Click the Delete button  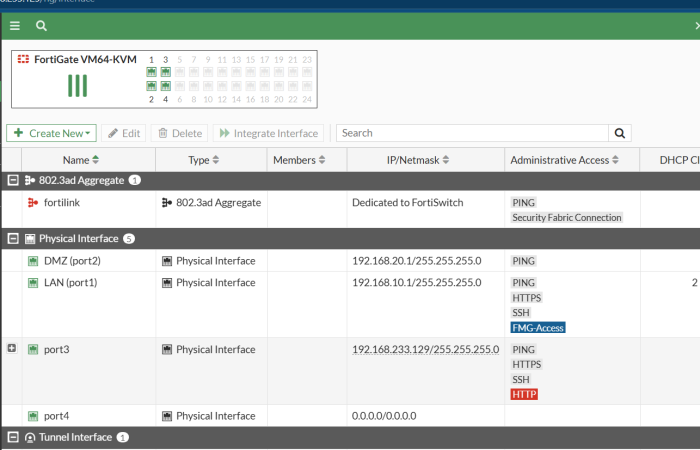click(x=179, y=133)
